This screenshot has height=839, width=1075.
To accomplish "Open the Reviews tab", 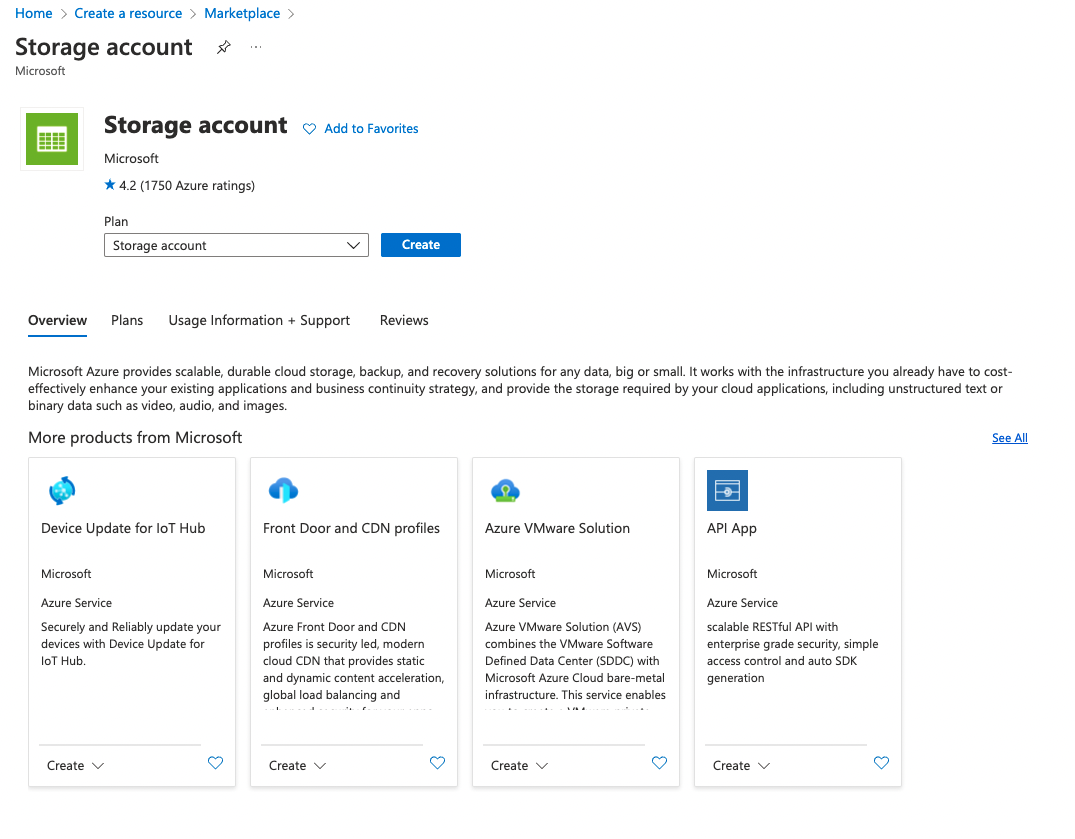I will (404, 320).
